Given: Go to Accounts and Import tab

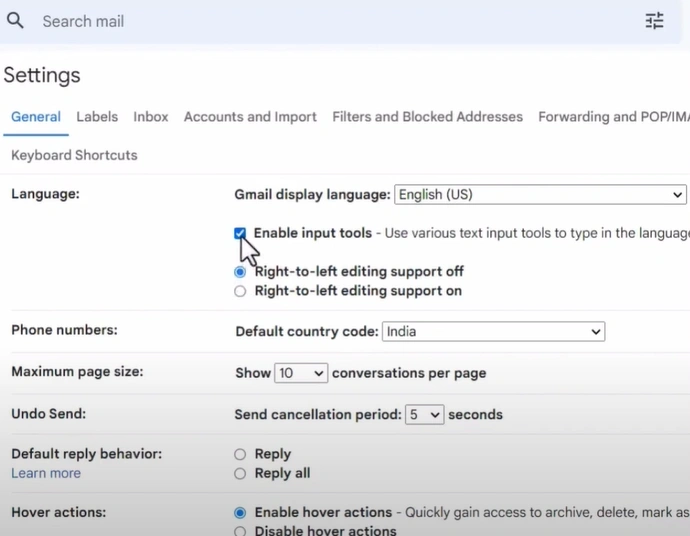Looking at the screenshot, I should [250, 117].
